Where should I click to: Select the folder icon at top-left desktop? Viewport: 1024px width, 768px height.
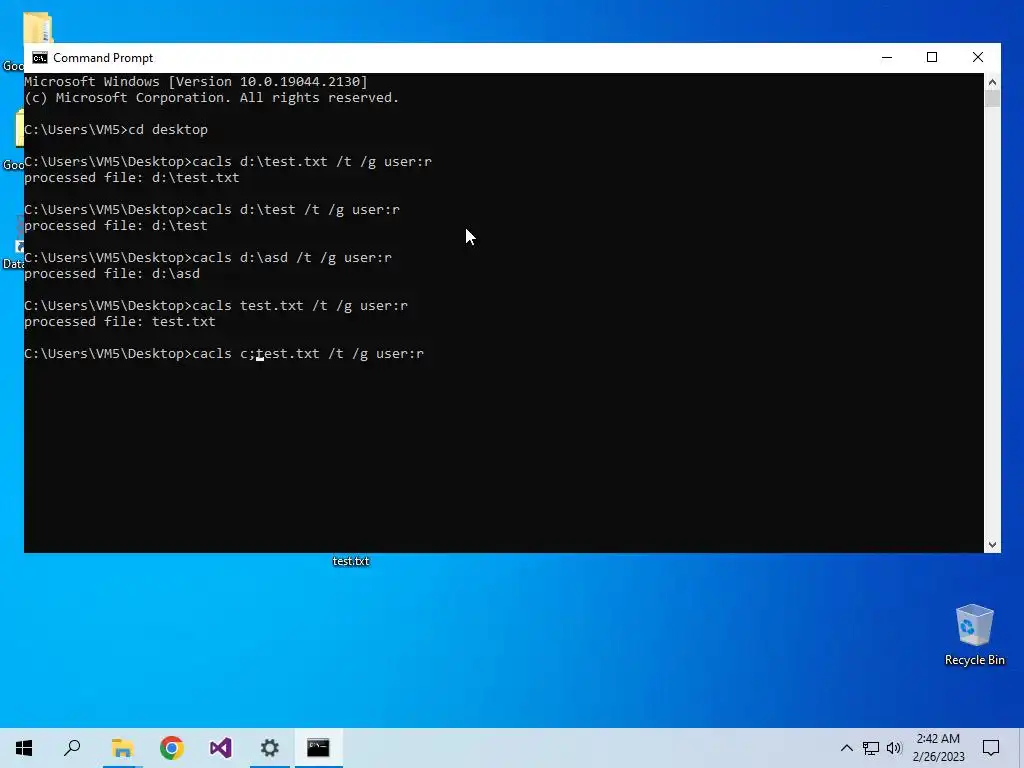[x=37, y=27]
